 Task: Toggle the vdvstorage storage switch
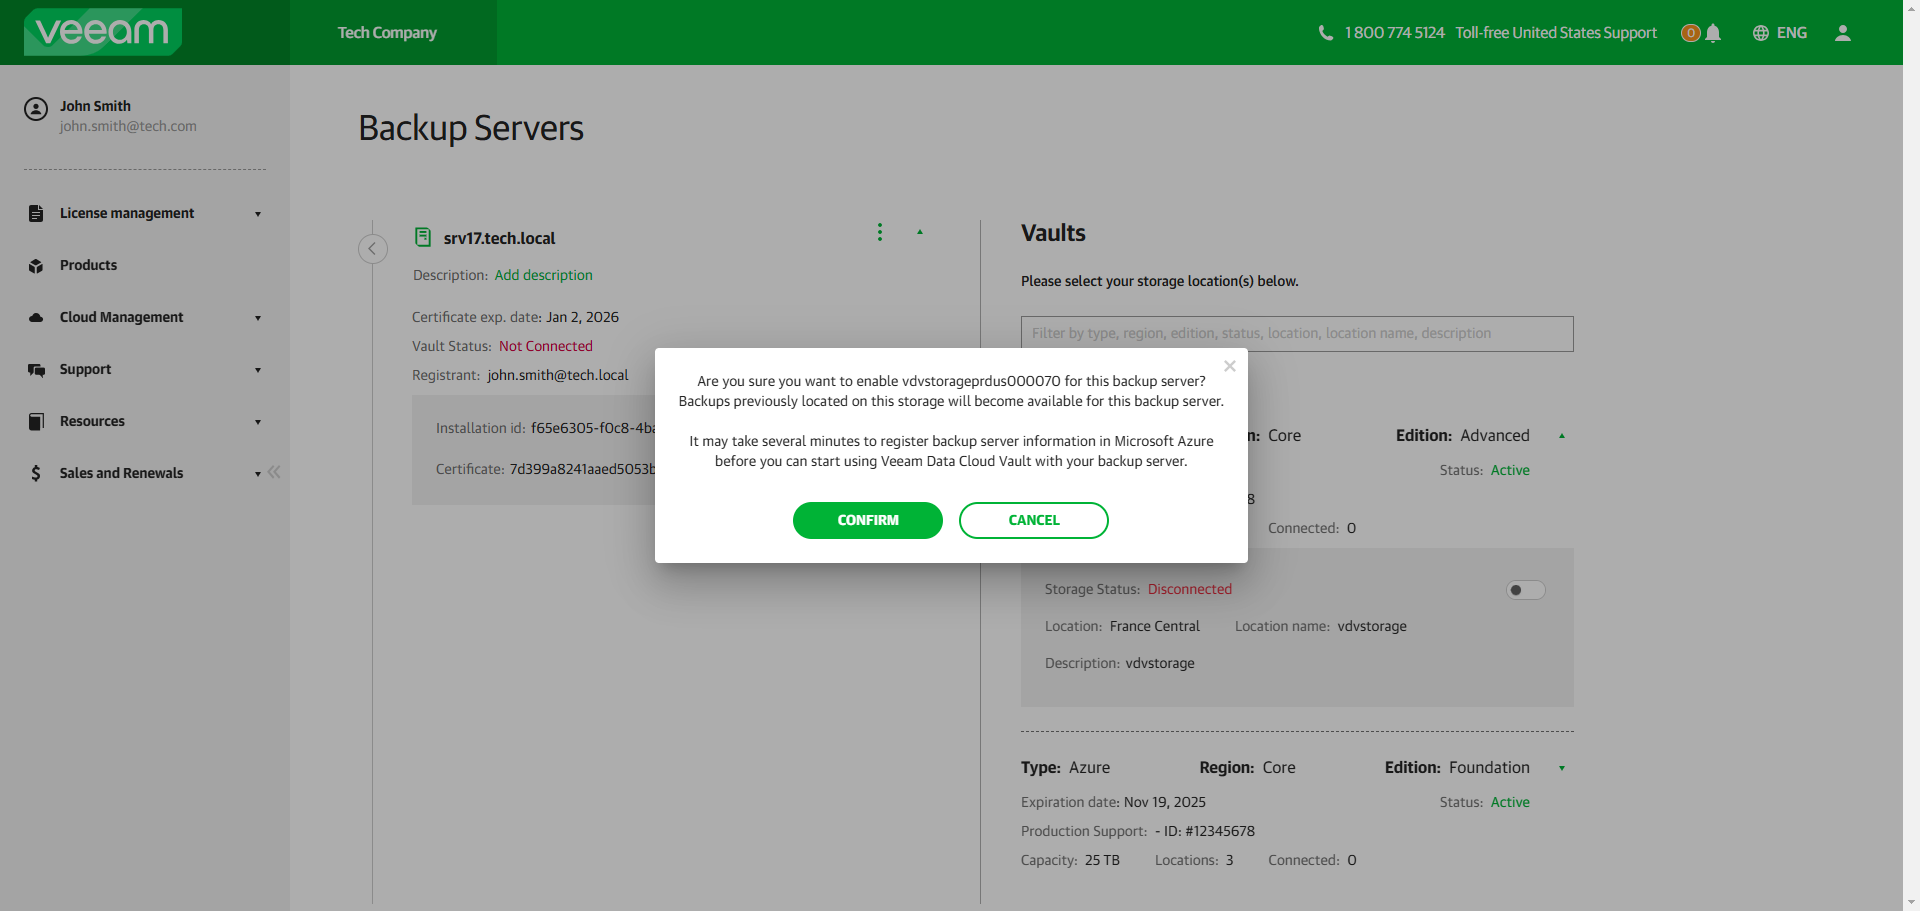(1526, 590)
